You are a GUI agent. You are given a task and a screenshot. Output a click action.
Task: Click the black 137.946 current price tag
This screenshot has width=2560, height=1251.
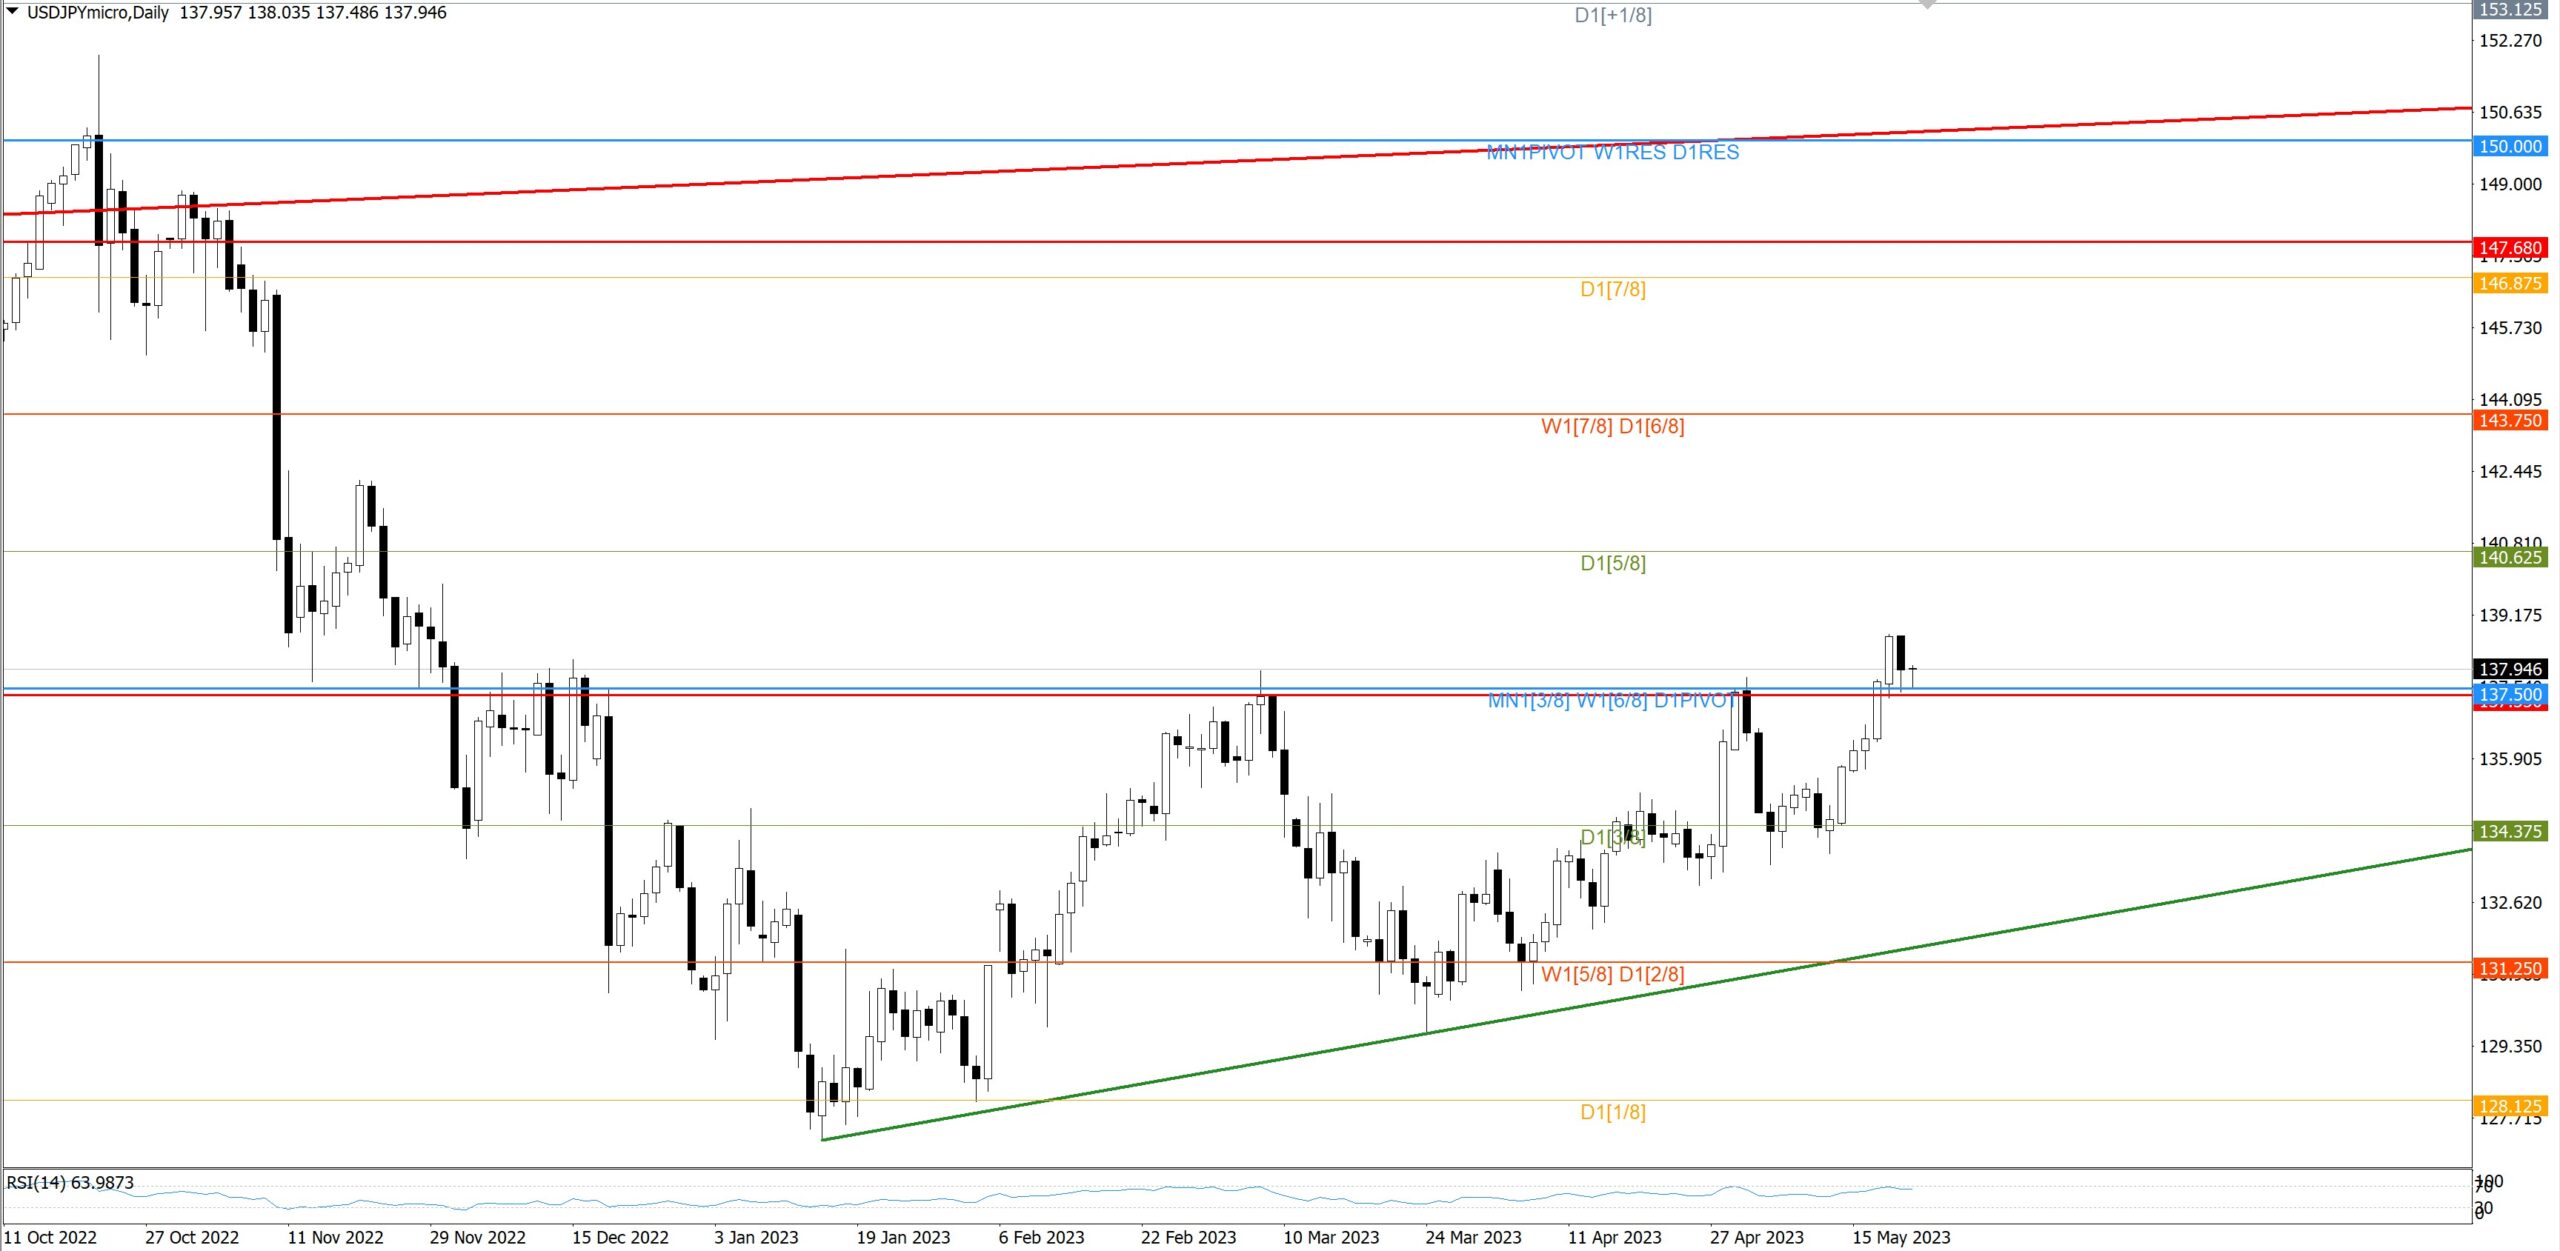2510,669
